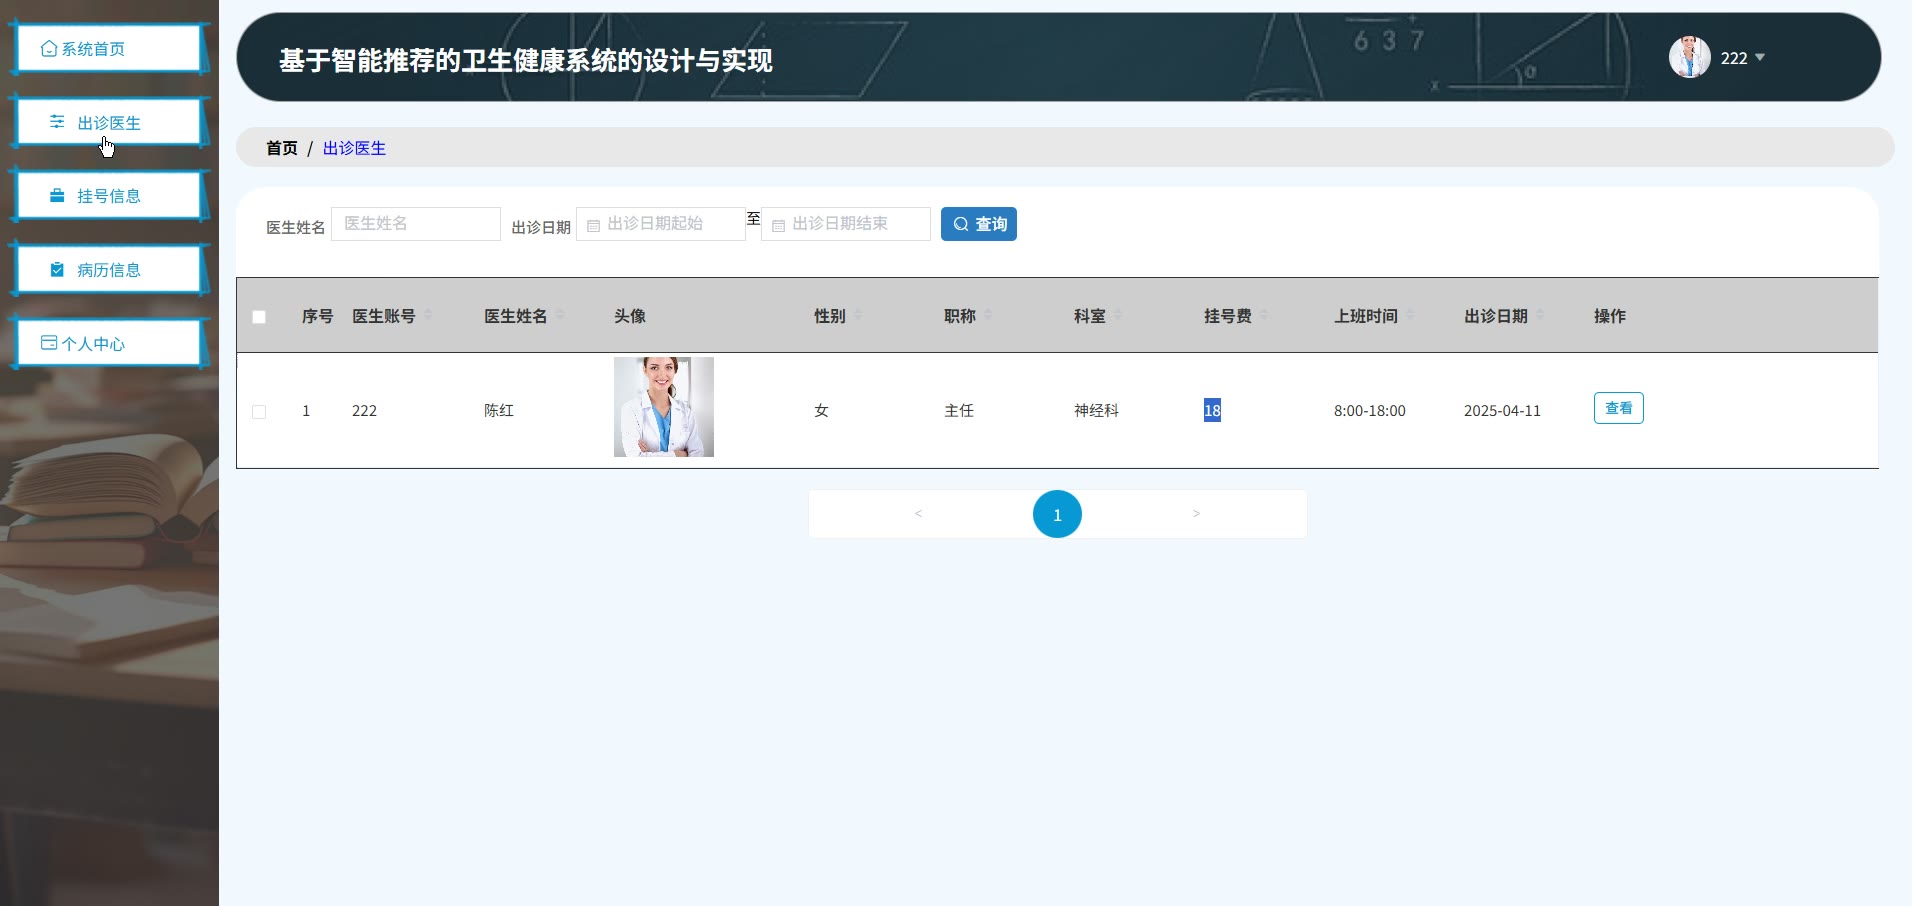Screen dimensions: 1912x906
Task: Open the 222 user dropdown arrow
Action: point(1760,58)
